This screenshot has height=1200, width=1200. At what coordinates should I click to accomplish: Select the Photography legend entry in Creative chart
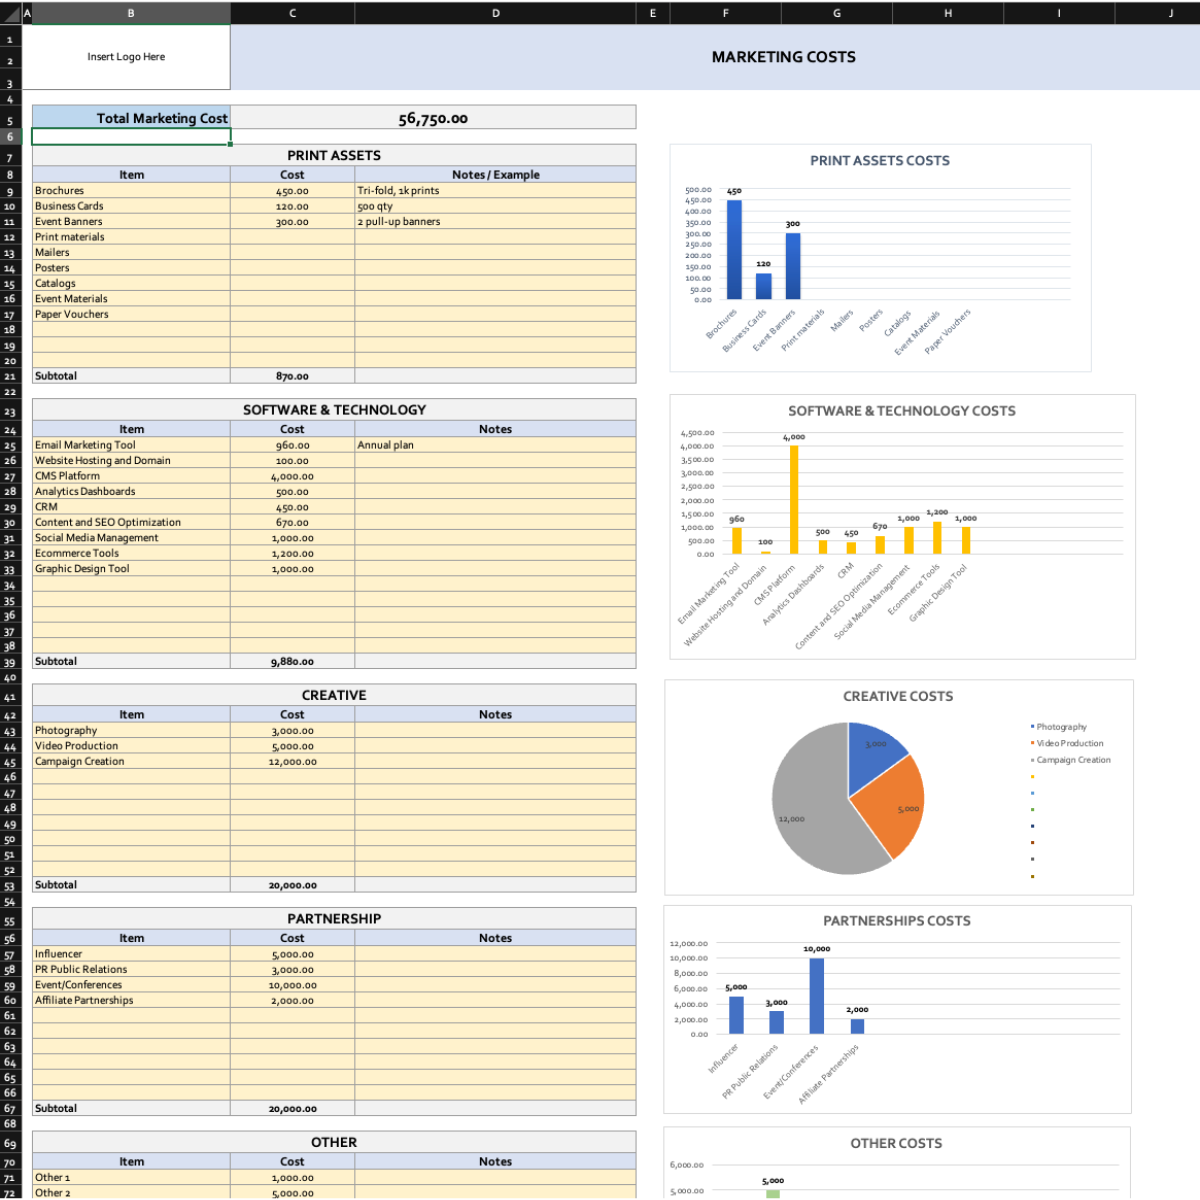coord(1061,727)
